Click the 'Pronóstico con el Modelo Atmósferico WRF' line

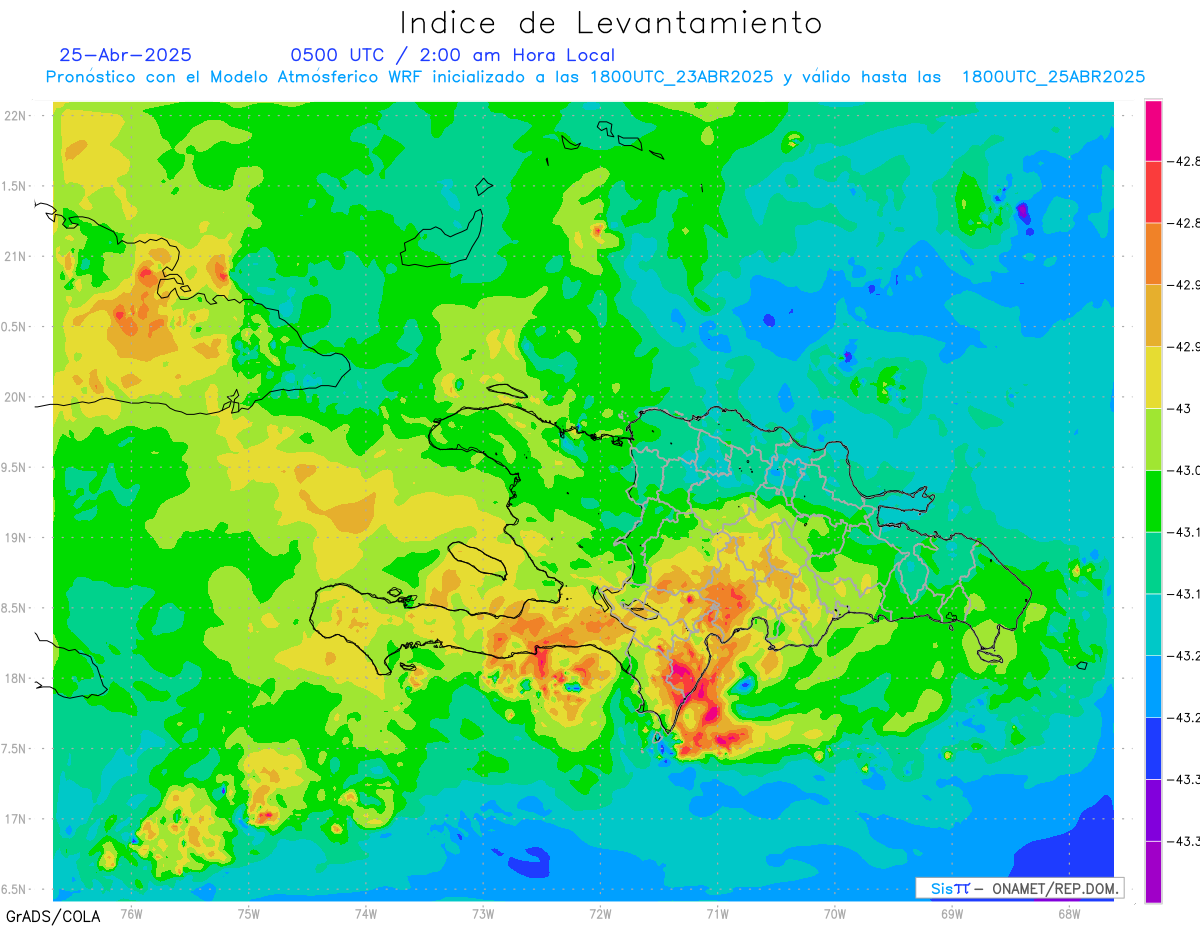595,77
